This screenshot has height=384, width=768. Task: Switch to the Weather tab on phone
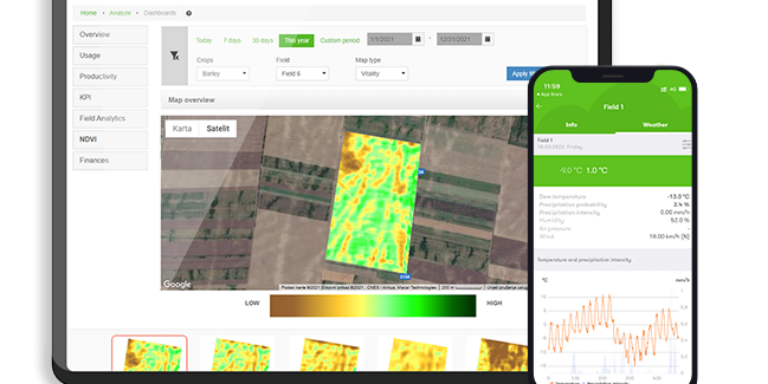[x=655, y=125]
